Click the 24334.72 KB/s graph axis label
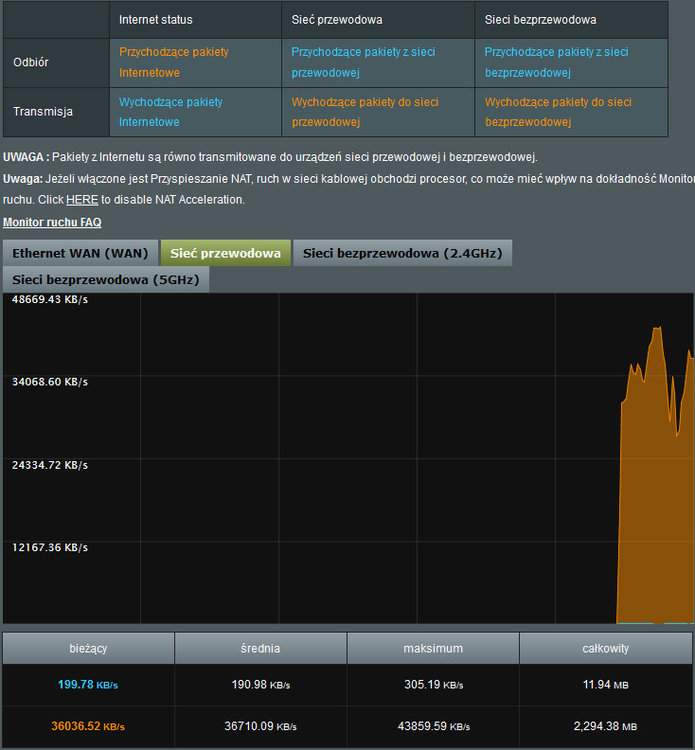The image size is (695, 750). [50, 465]
